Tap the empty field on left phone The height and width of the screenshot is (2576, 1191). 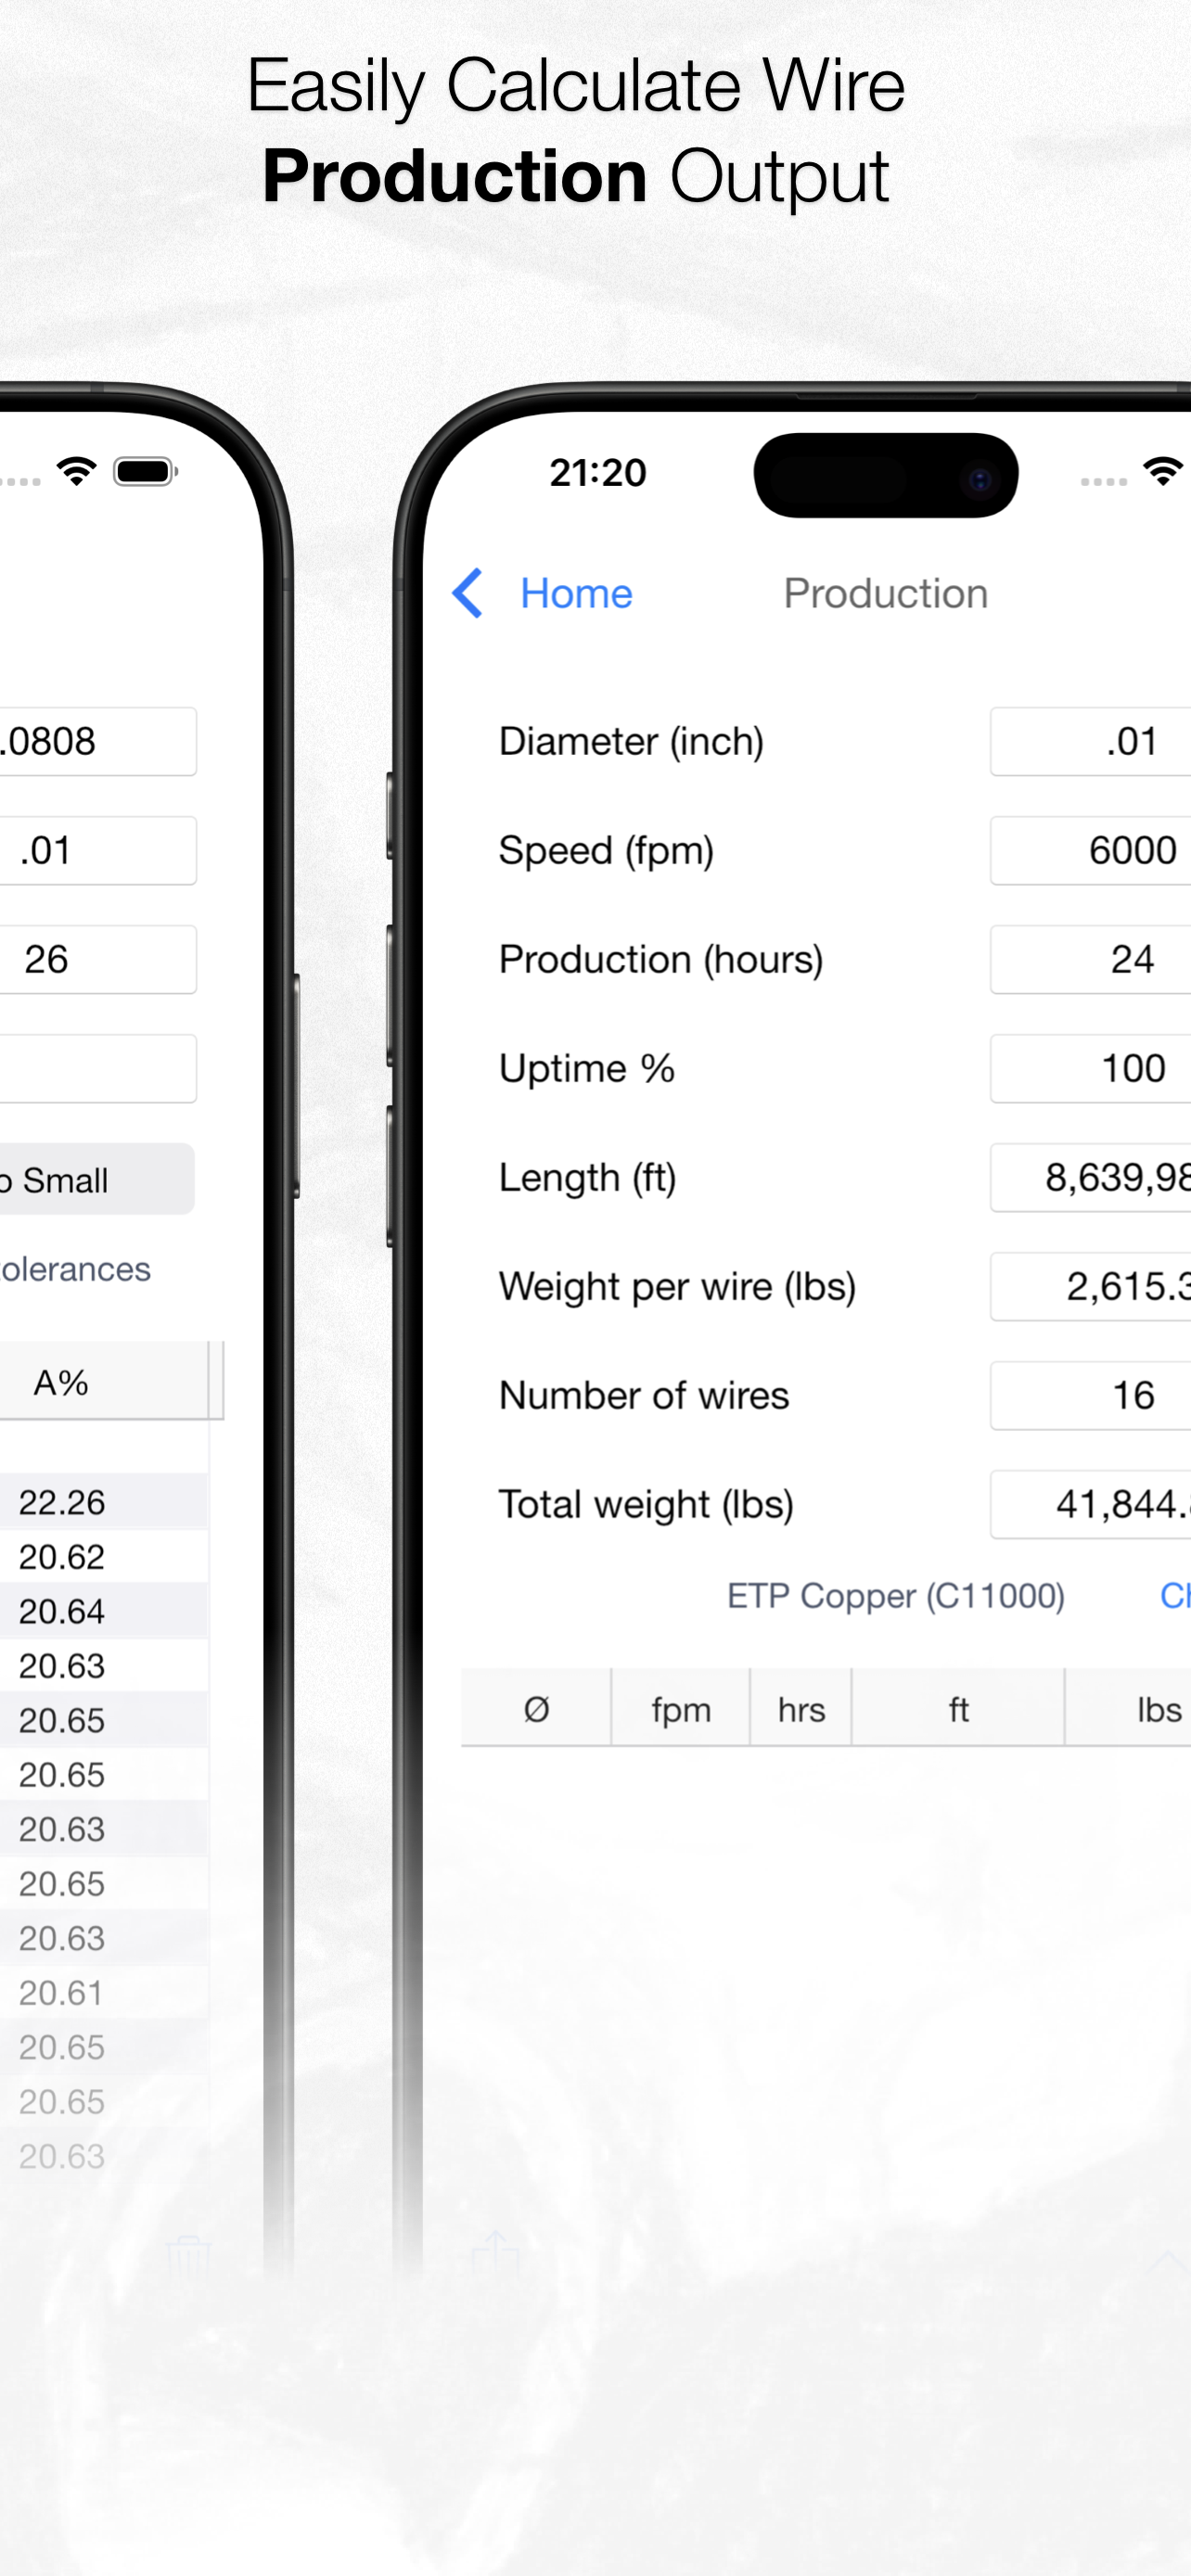pos(98,1069)
